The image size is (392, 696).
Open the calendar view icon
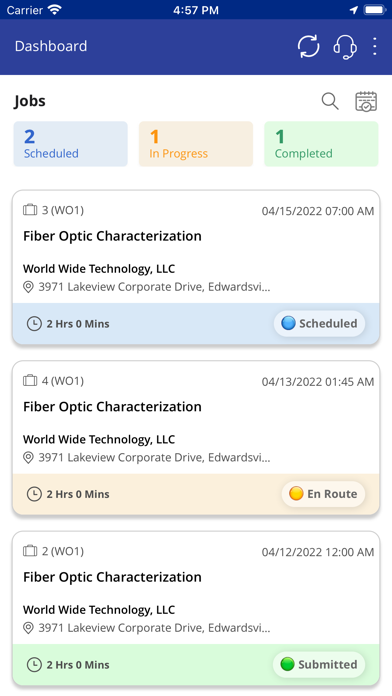(x=366, y=101)
